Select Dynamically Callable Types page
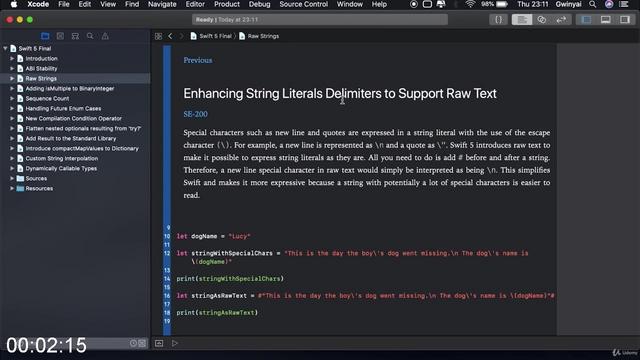640x360 pixels. pyautogui.click(x=61, y=169)
